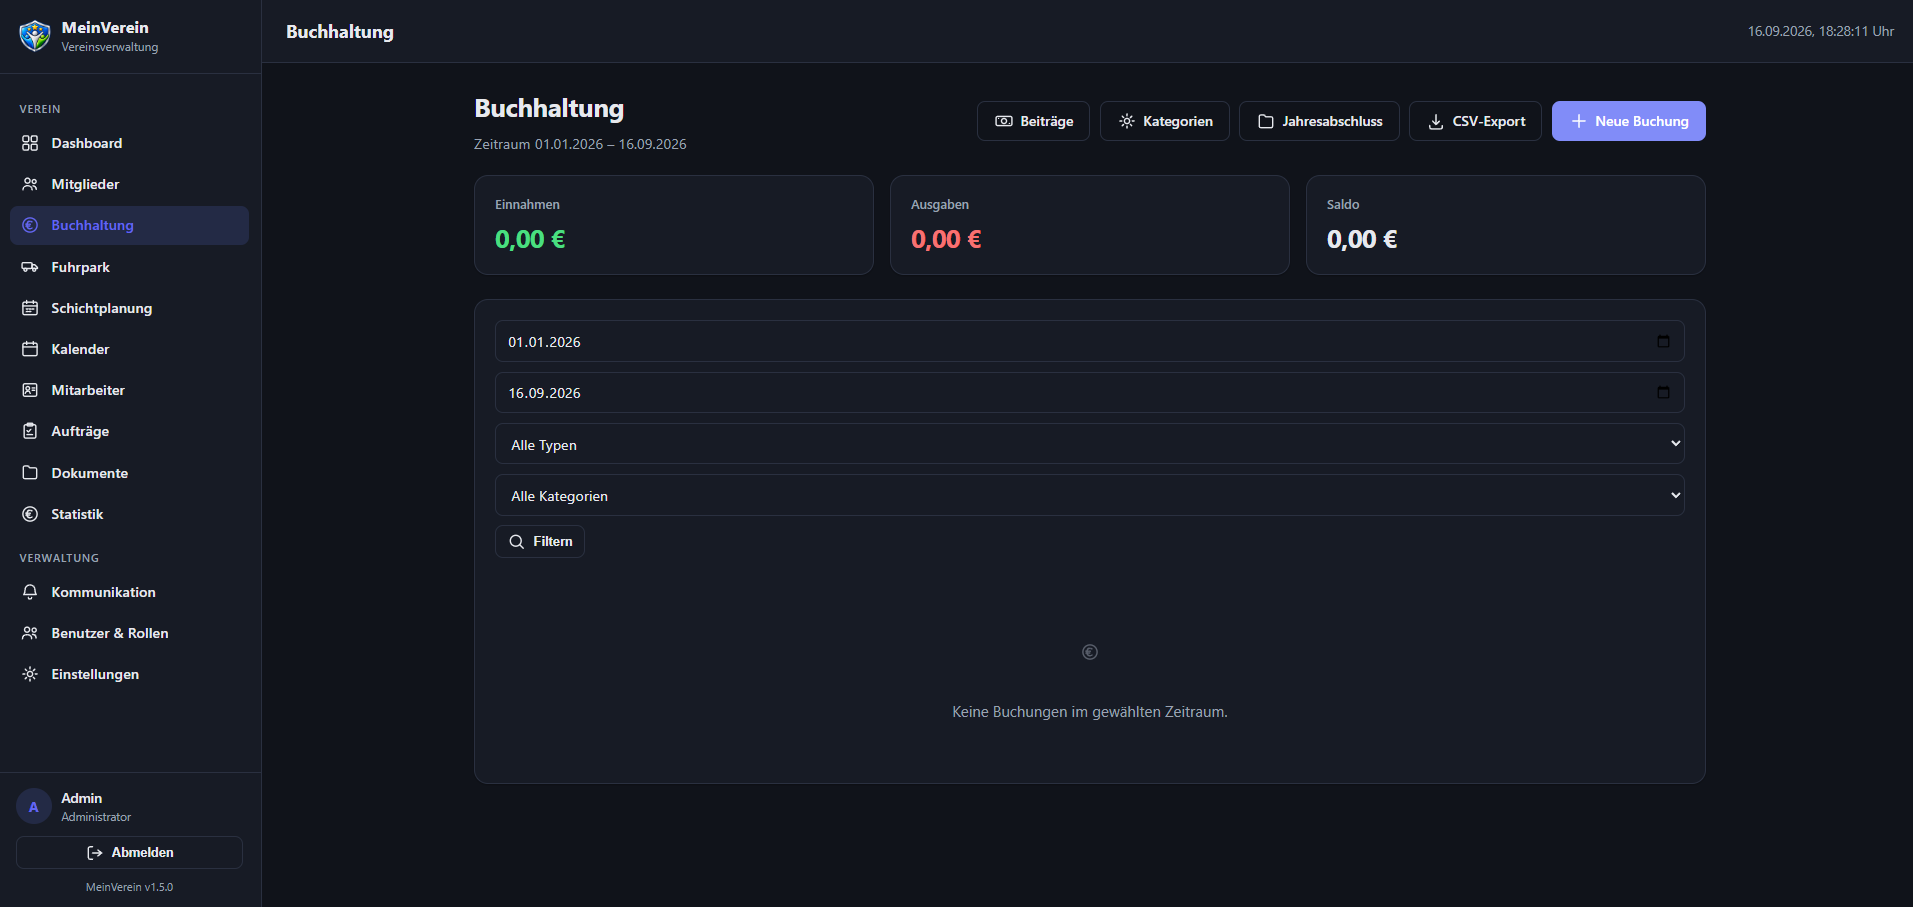Screen dimensions: 1913x907
Task: Export bookings with the CSV-Export button
Action: tap(1475, 121)
